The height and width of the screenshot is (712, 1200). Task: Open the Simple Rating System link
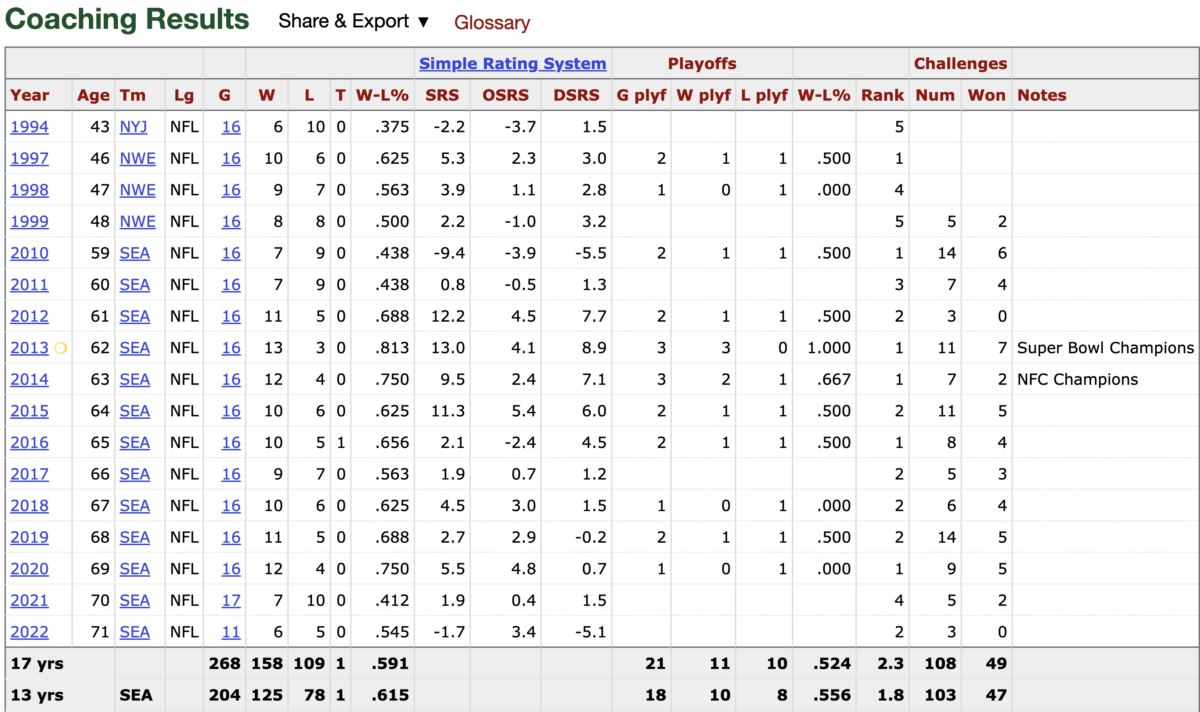pos(512,63)
